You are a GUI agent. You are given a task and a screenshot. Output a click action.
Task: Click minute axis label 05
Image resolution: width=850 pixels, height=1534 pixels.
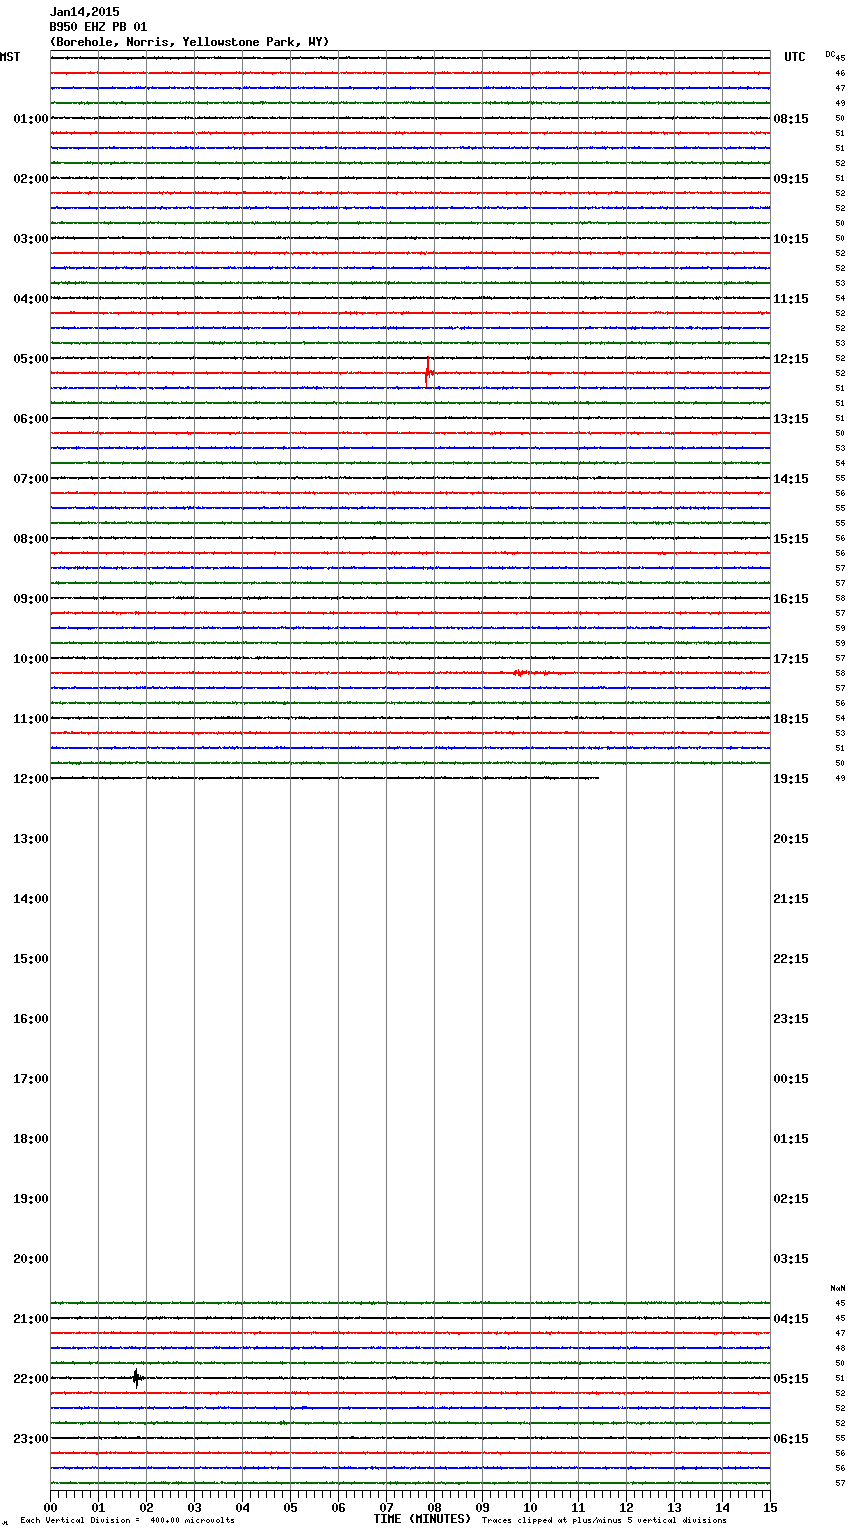[x=290, y=1507]
